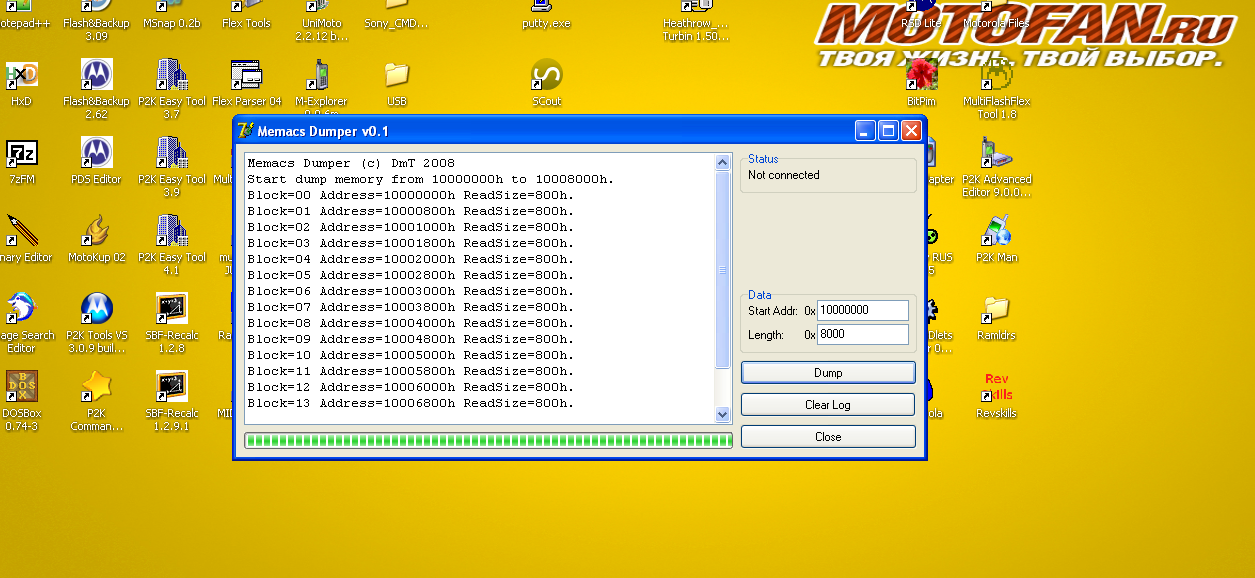Minimize the Memacs Dumper window
This screenshot has height=578, width=1255.
pyautogui.click(x=865, y=131)
